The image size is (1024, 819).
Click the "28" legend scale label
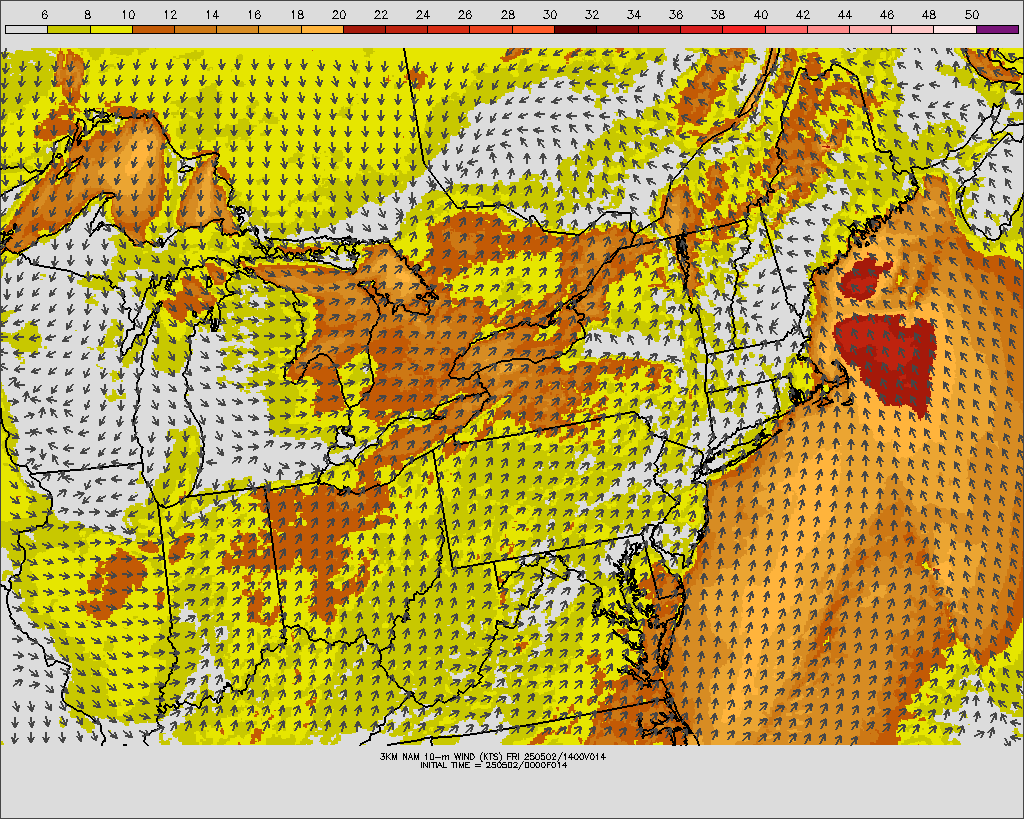pyautogui.click(x=507, y=14)
